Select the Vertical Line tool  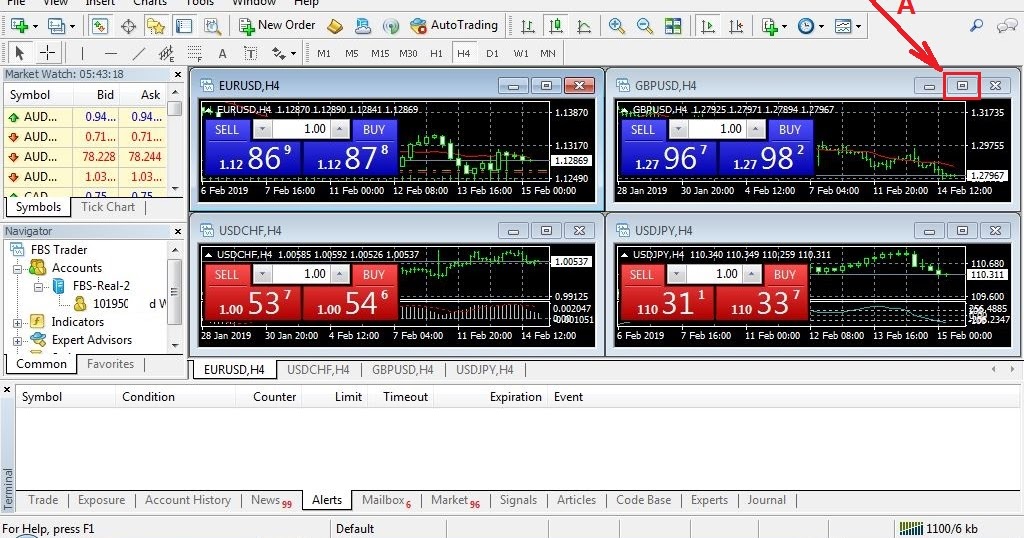tap(82, 53)
